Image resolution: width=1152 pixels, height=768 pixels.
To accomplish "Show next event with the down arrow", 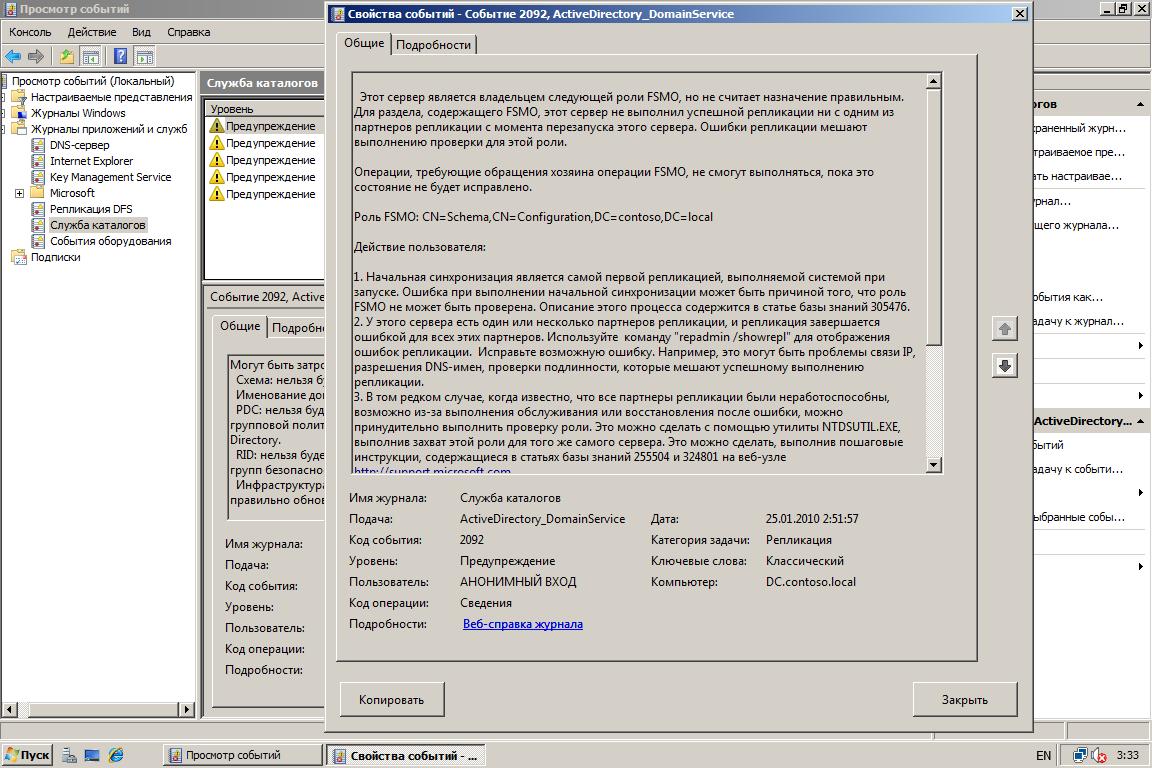I will coord(1004,366).
